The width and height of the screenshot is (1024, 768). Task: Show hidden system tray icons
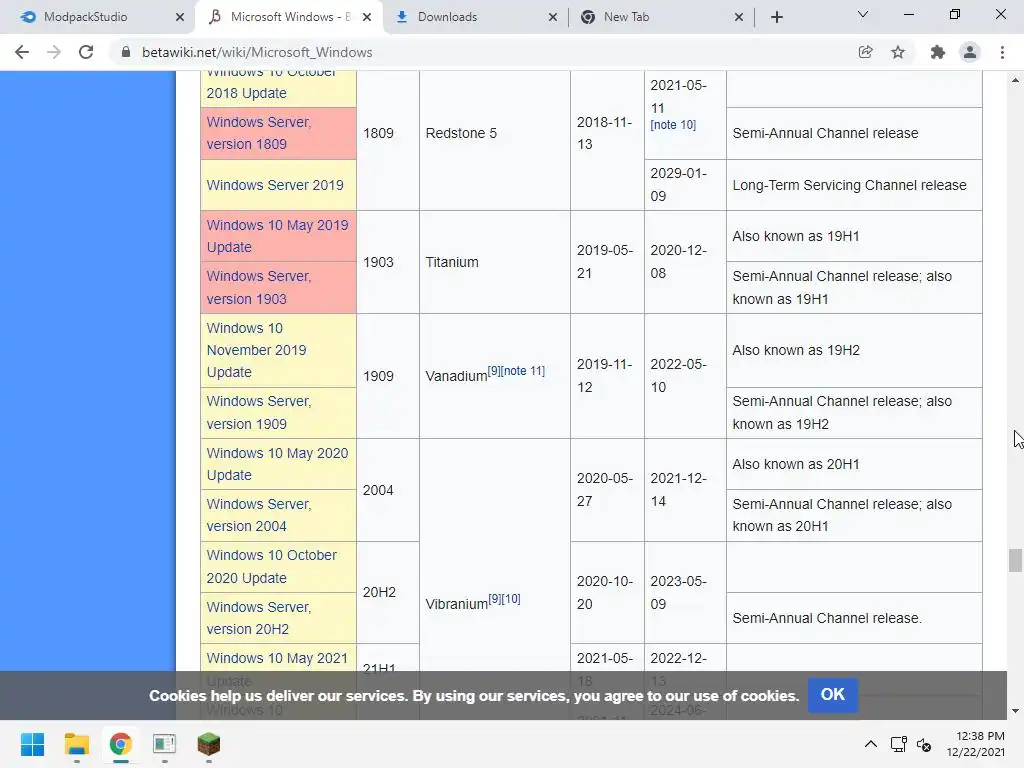(871, 744)
